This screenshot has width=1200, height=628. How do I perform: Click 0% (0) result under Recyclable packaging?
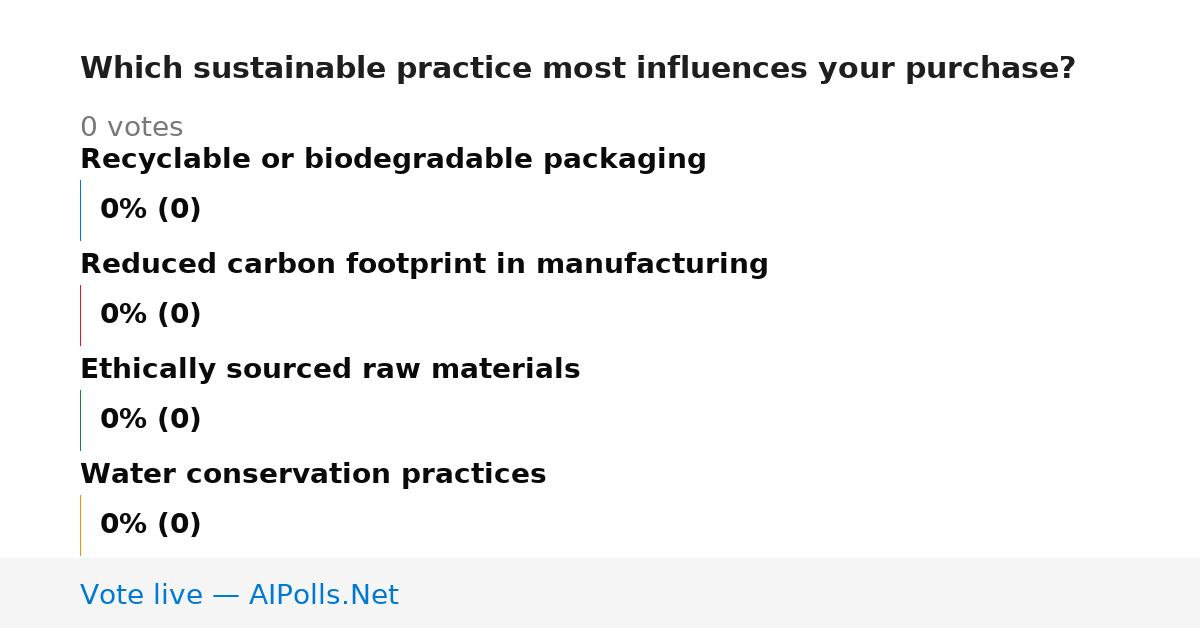(x=151, y=210)
